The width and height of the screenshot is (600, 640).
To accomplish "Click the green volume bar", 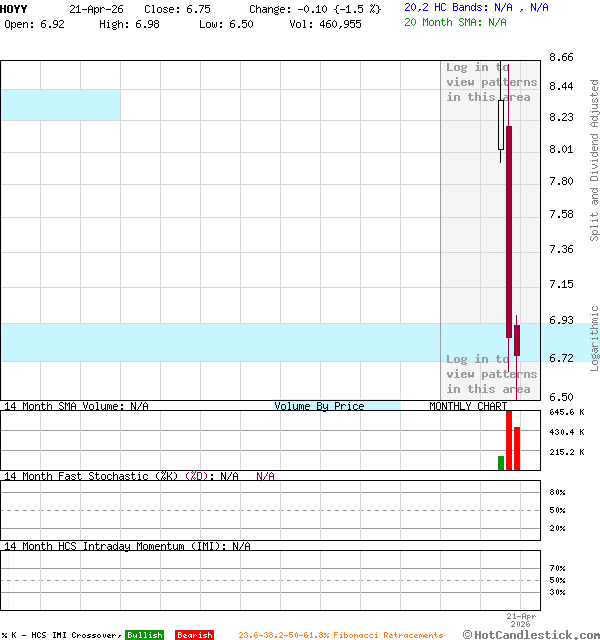I will (501, 462).
